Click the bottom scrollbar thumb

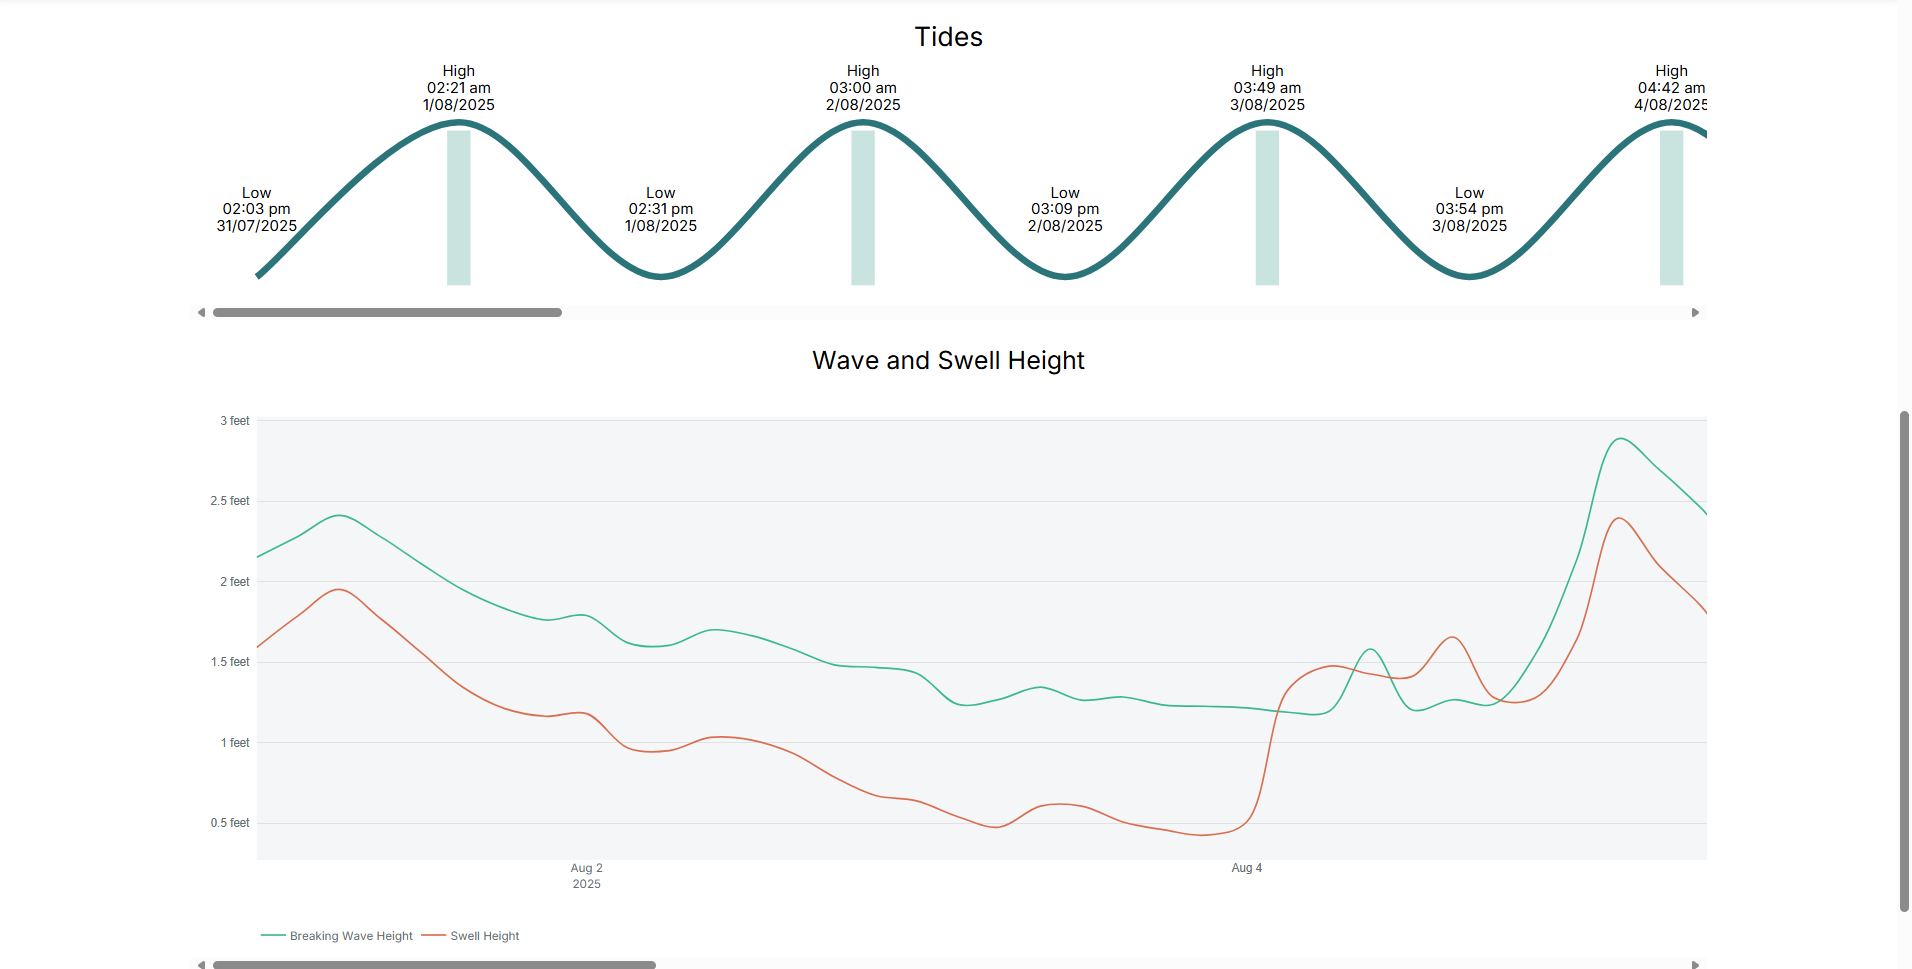434,964
